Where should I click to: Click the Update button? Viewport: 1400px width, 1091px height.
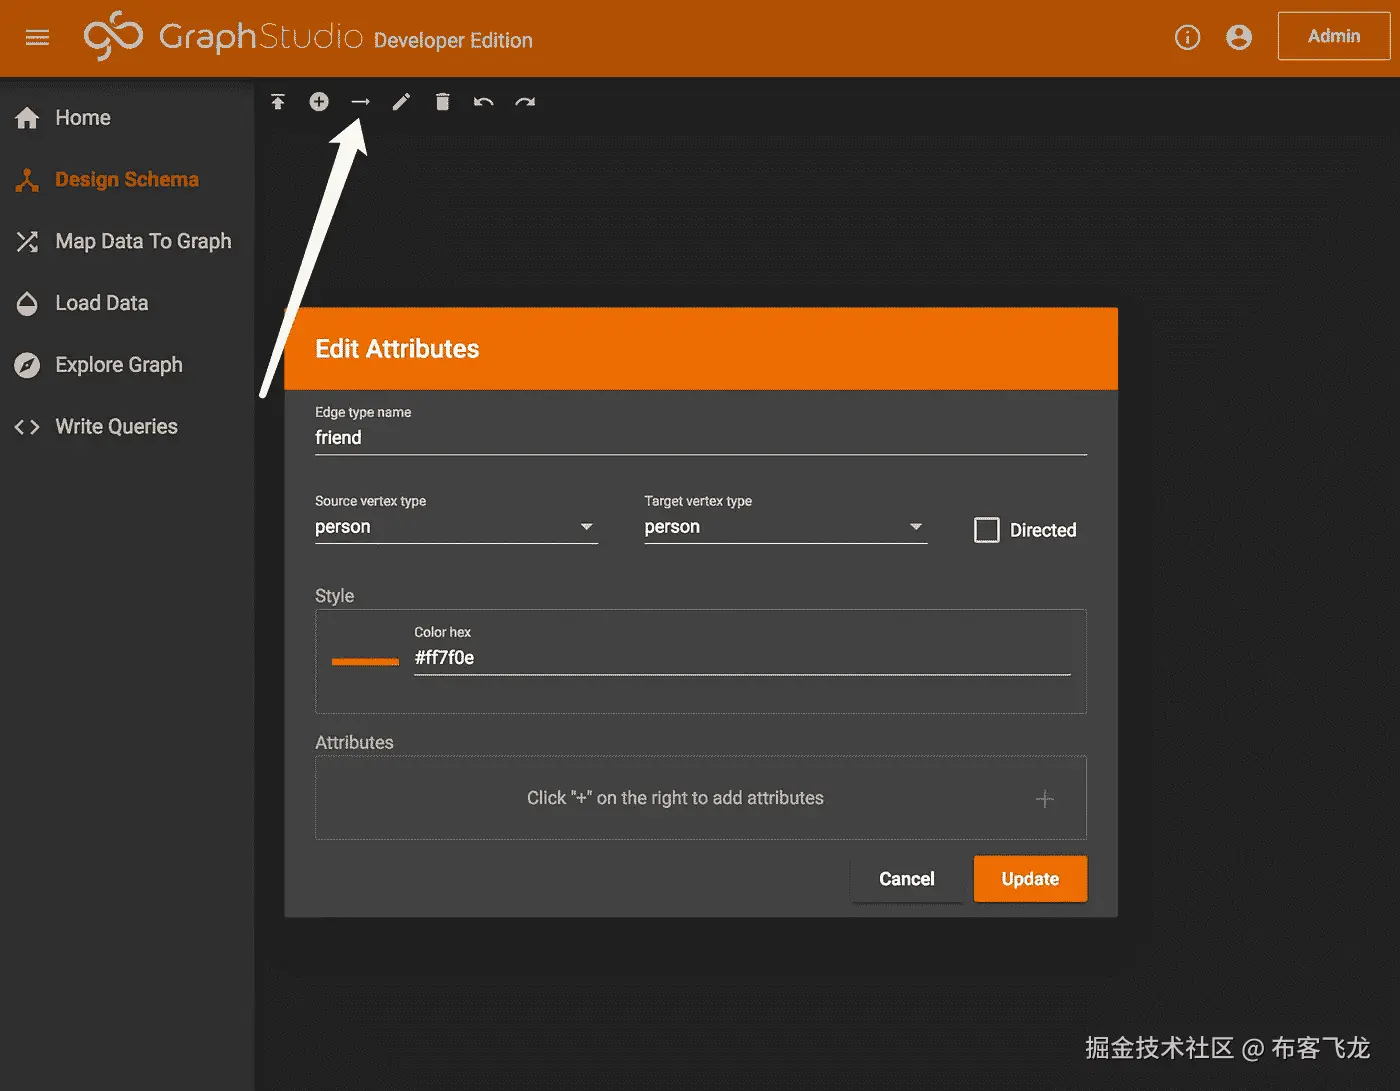pos(1030,879)
